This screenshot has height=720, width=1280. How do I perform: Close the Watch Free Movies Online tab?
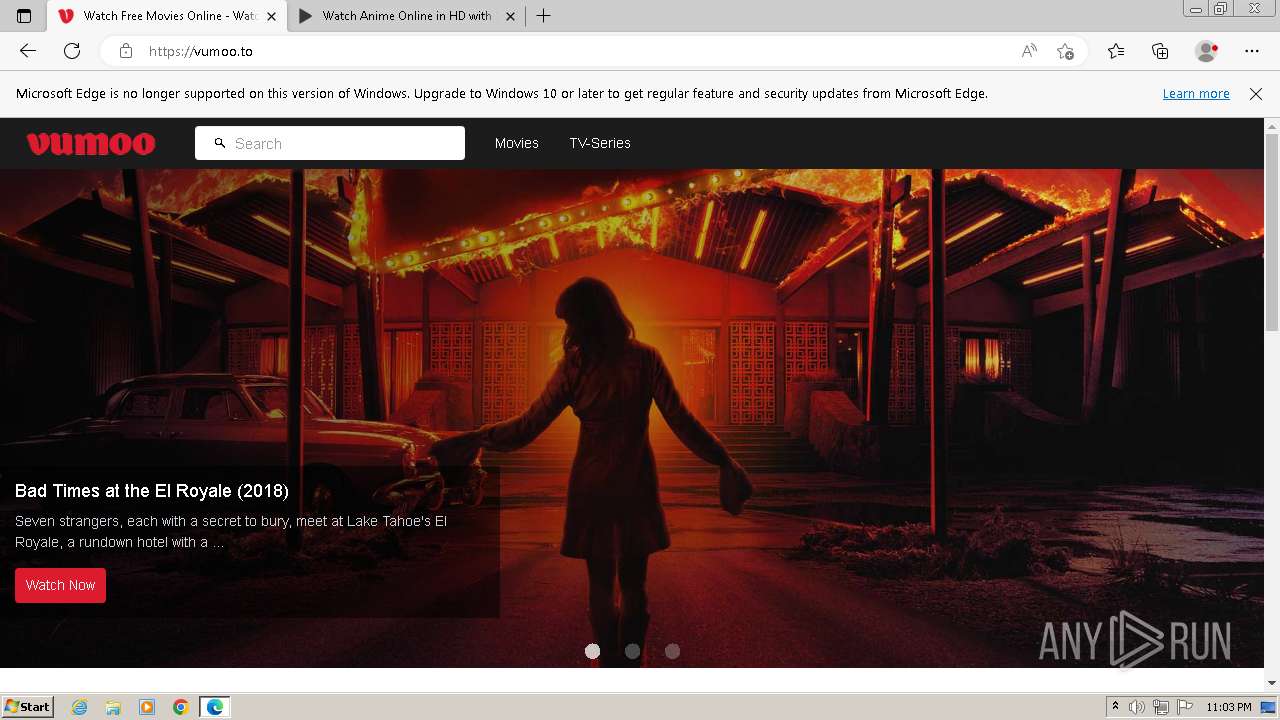[271, 16]
